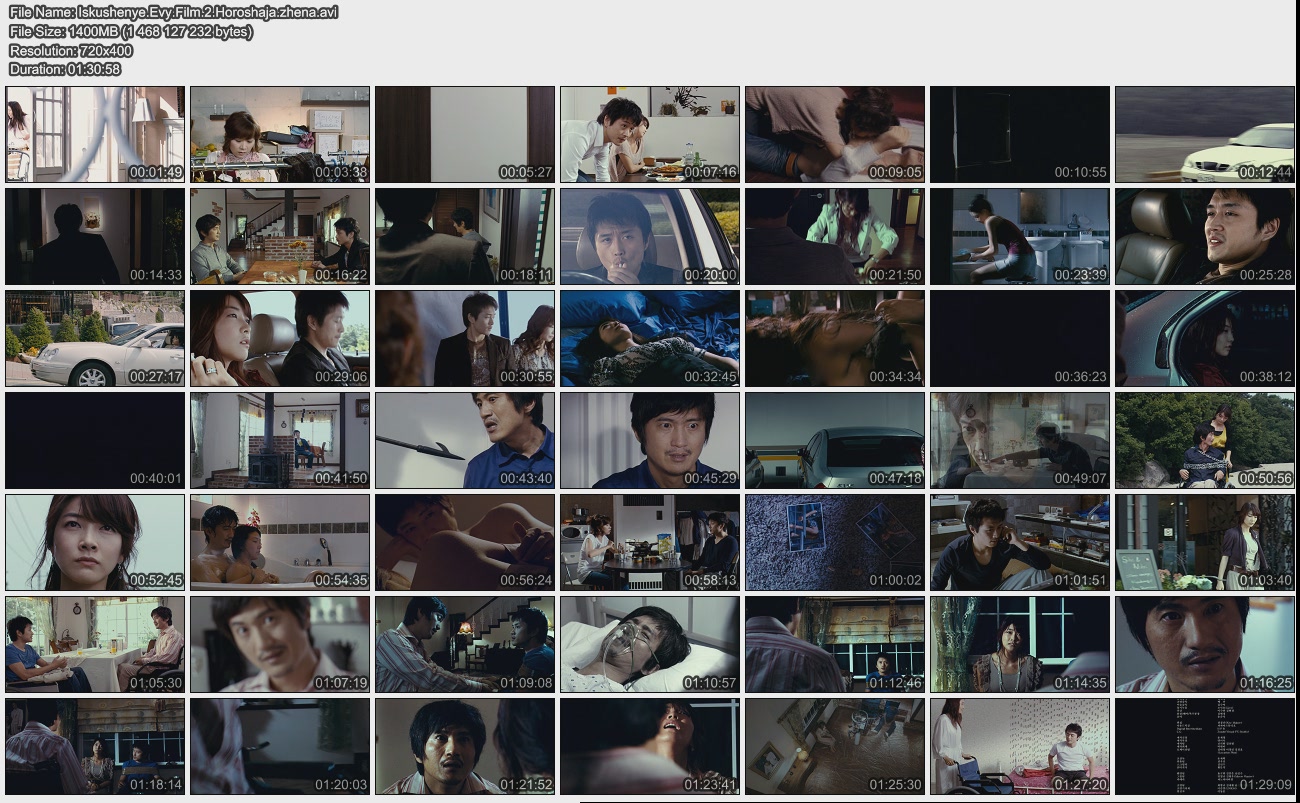Click the dark thumbnail timestamped 00:40:01
Viewport: 1300px width, 803px height.
tap(95, 440)
